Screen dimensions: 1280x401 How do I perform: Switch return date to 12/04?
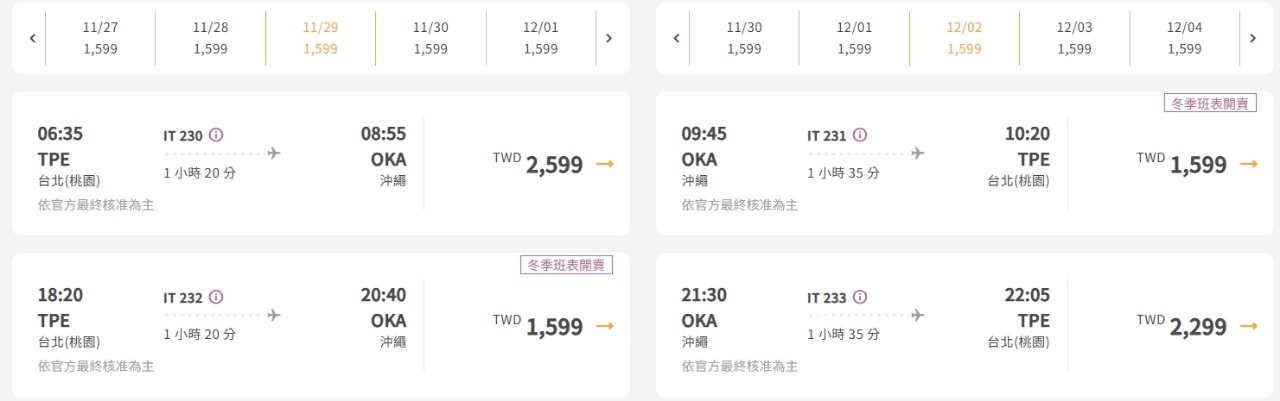(x=1184, y=38)
